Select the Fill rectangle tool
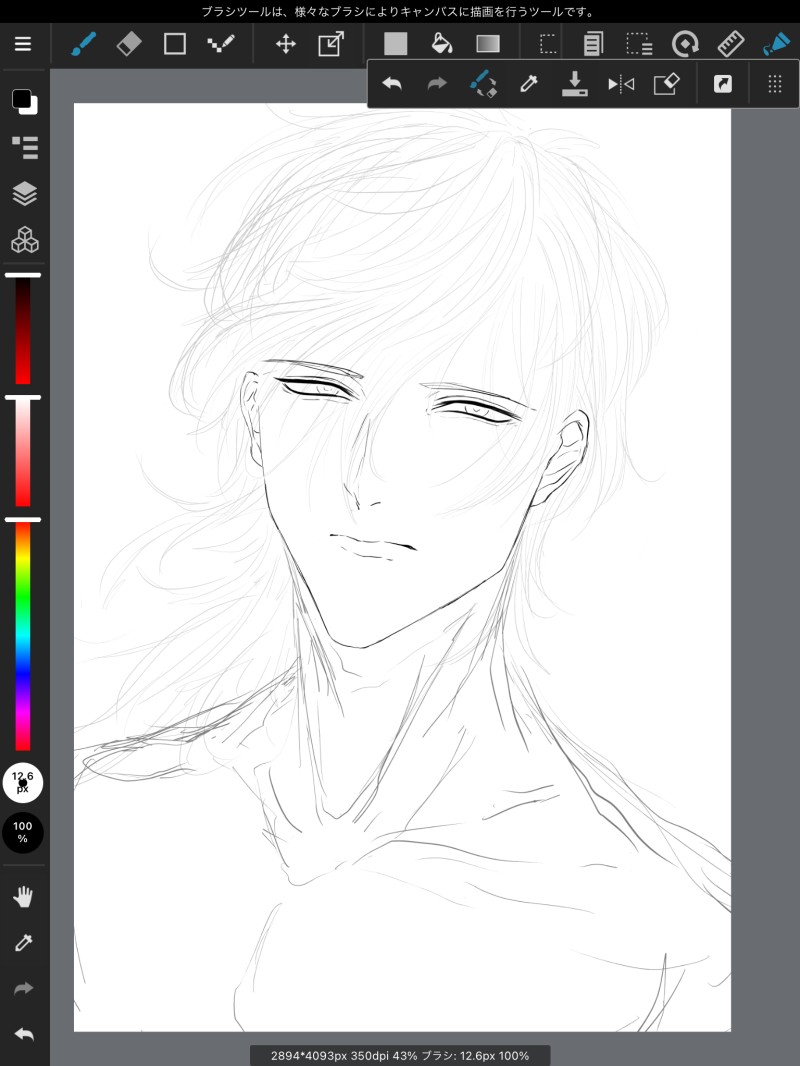The width and height of the screenshot is (800, 1066). (x=396, y=44)
